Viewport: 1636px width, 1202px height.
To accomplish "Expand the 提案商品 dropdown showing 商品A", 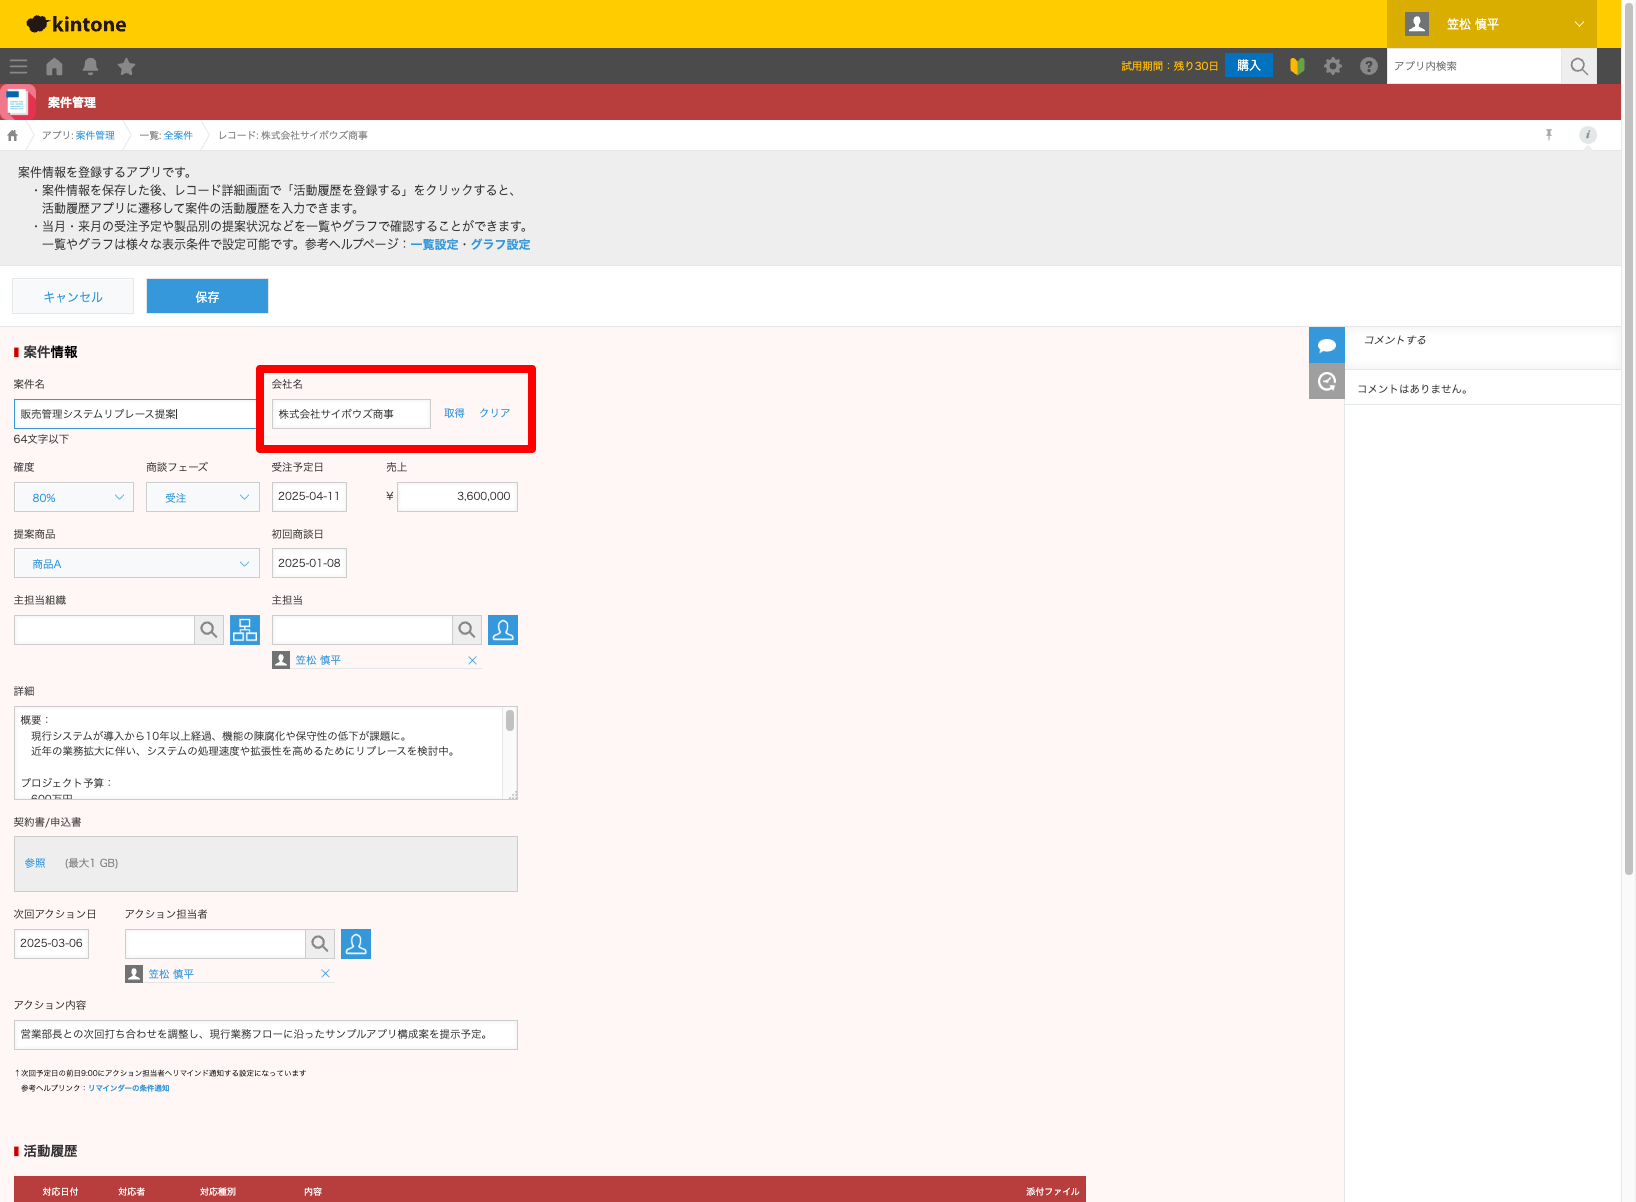I will pyautogui.click(x=137, y=564).
